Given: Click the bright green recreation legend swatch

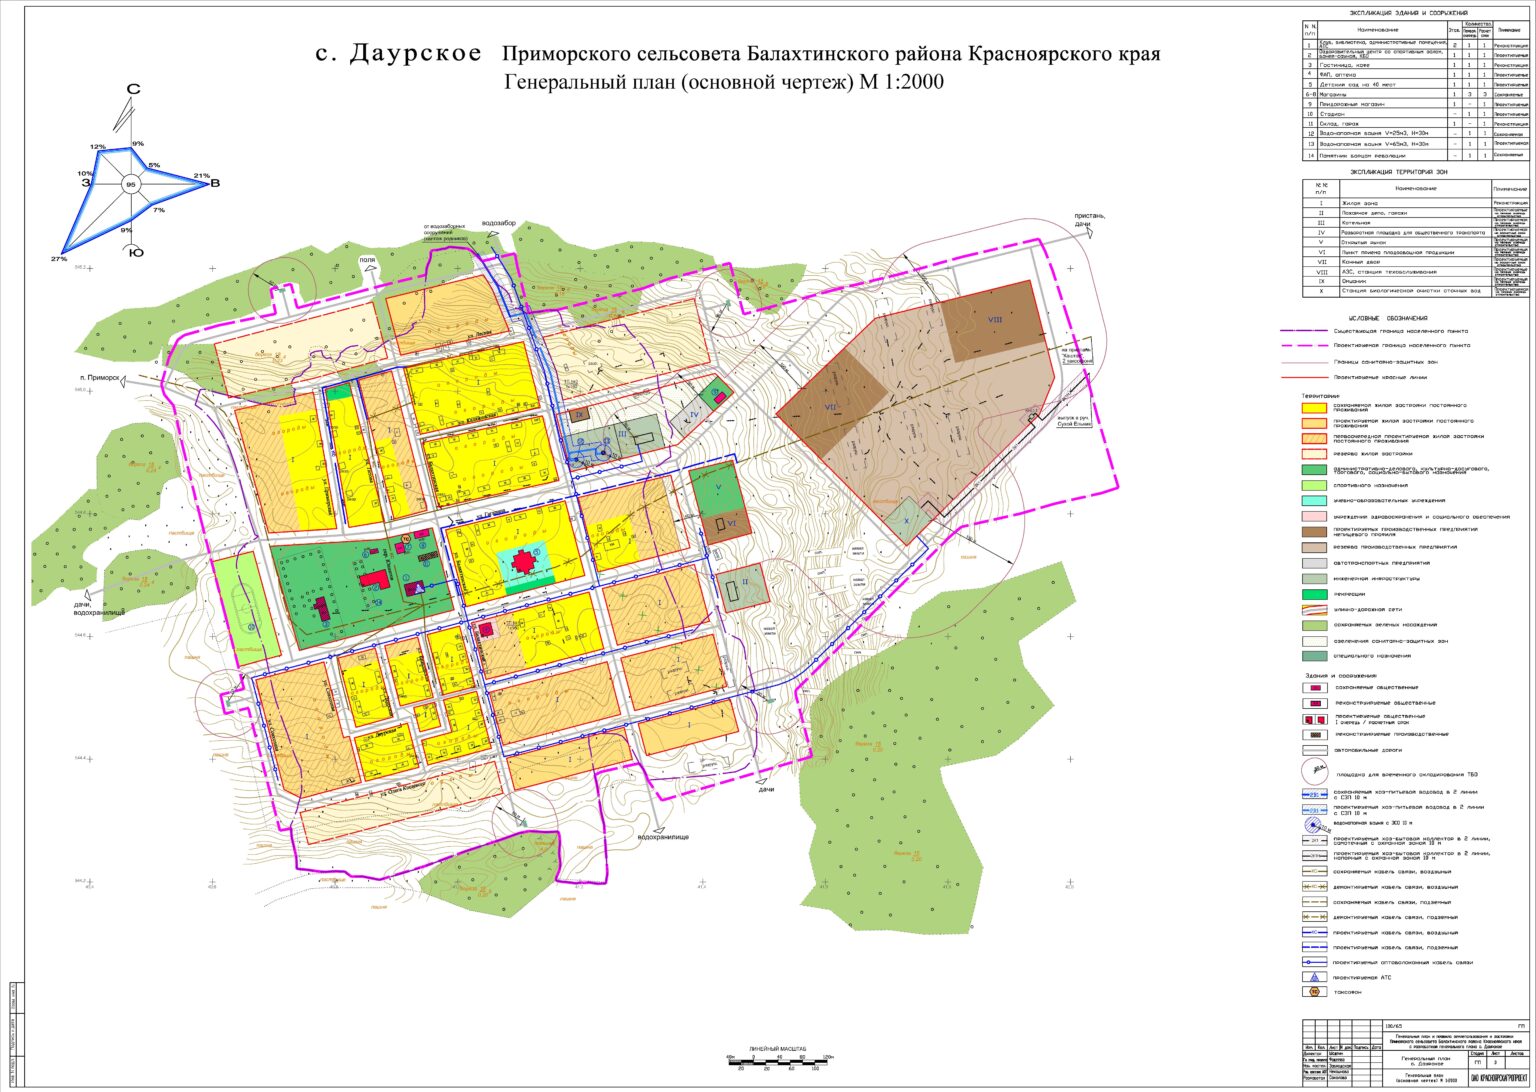Looking at the screenshot, I should tap(1314, 595).
